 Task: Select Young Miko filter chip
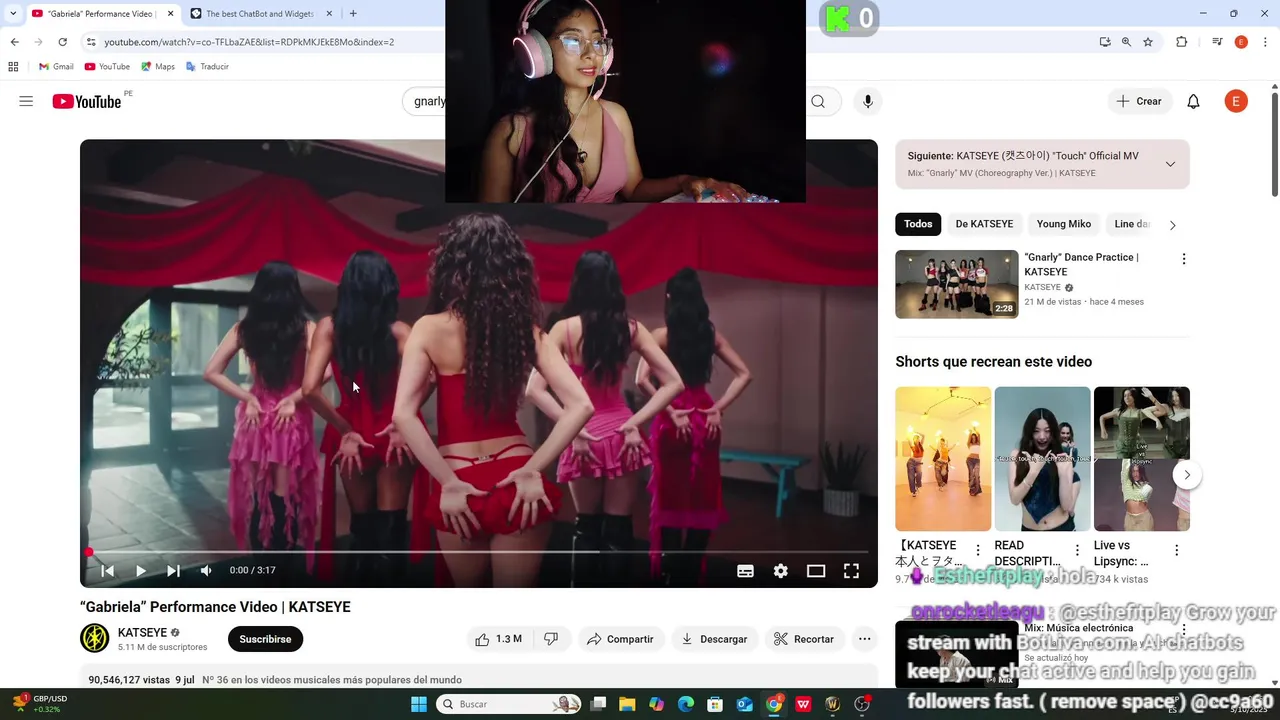(x=1064, y=224)
